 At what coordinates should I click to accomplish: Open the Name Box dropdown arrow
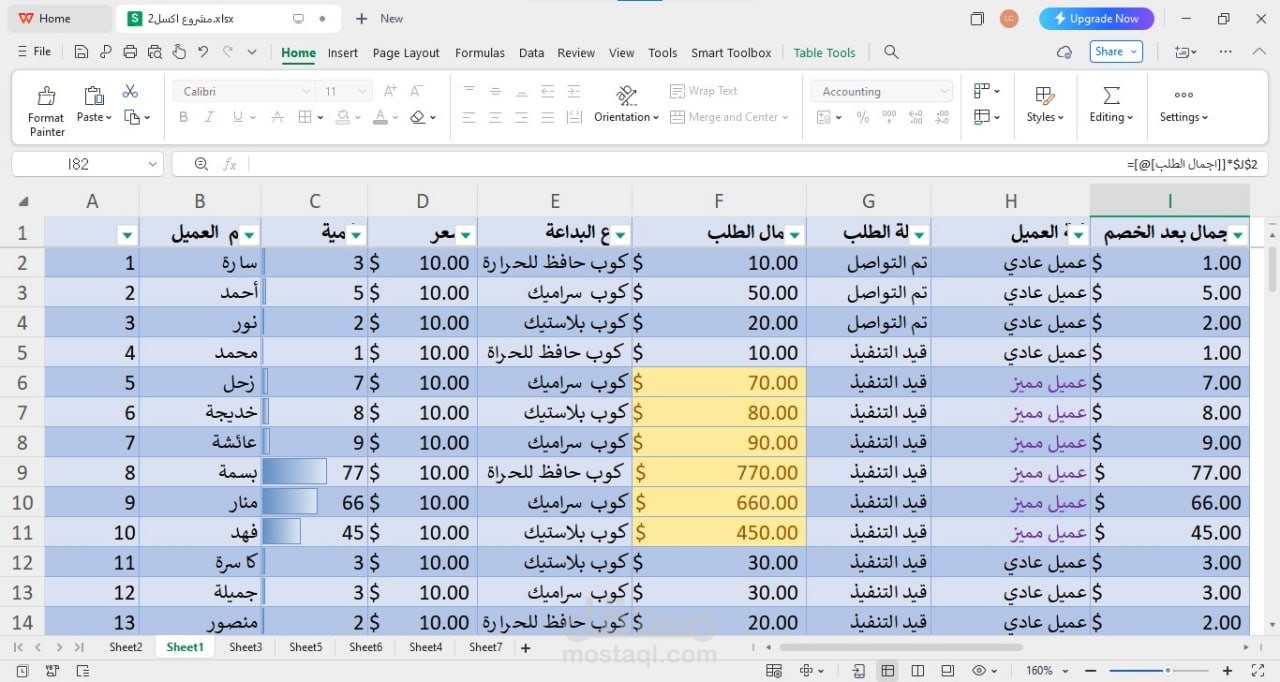pyautogui.click(x=153, y=164)
